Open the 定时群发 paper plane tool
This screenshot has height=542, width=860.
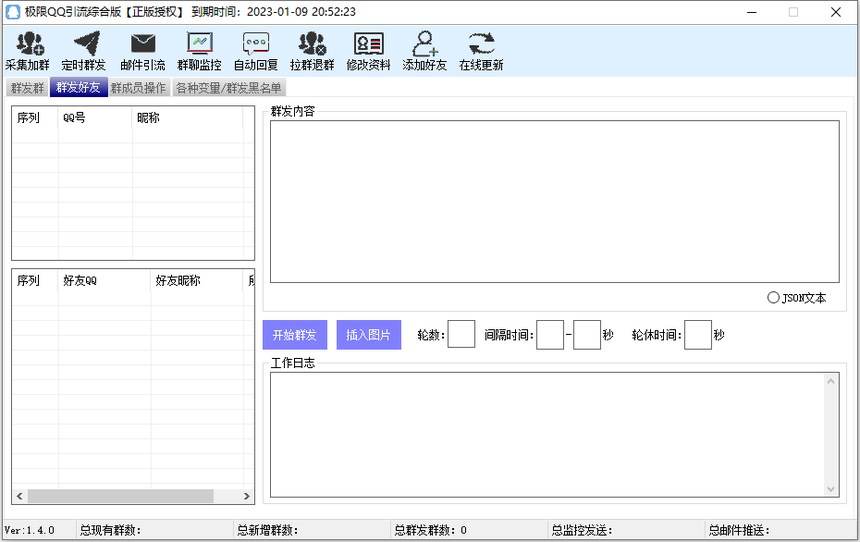[x=83, y=51]
